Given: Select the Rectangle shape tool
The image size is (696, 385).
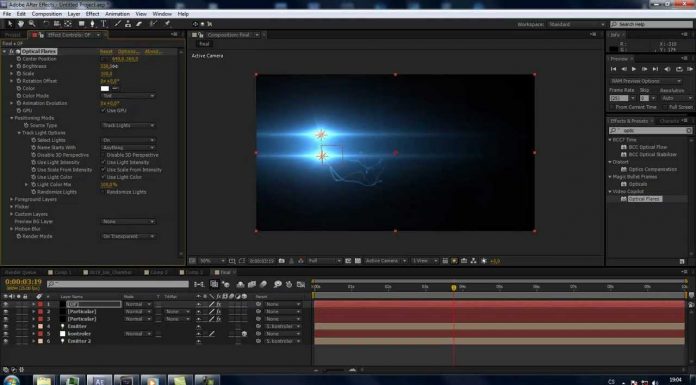Looking at the screenshot, I should click(82, 24).
